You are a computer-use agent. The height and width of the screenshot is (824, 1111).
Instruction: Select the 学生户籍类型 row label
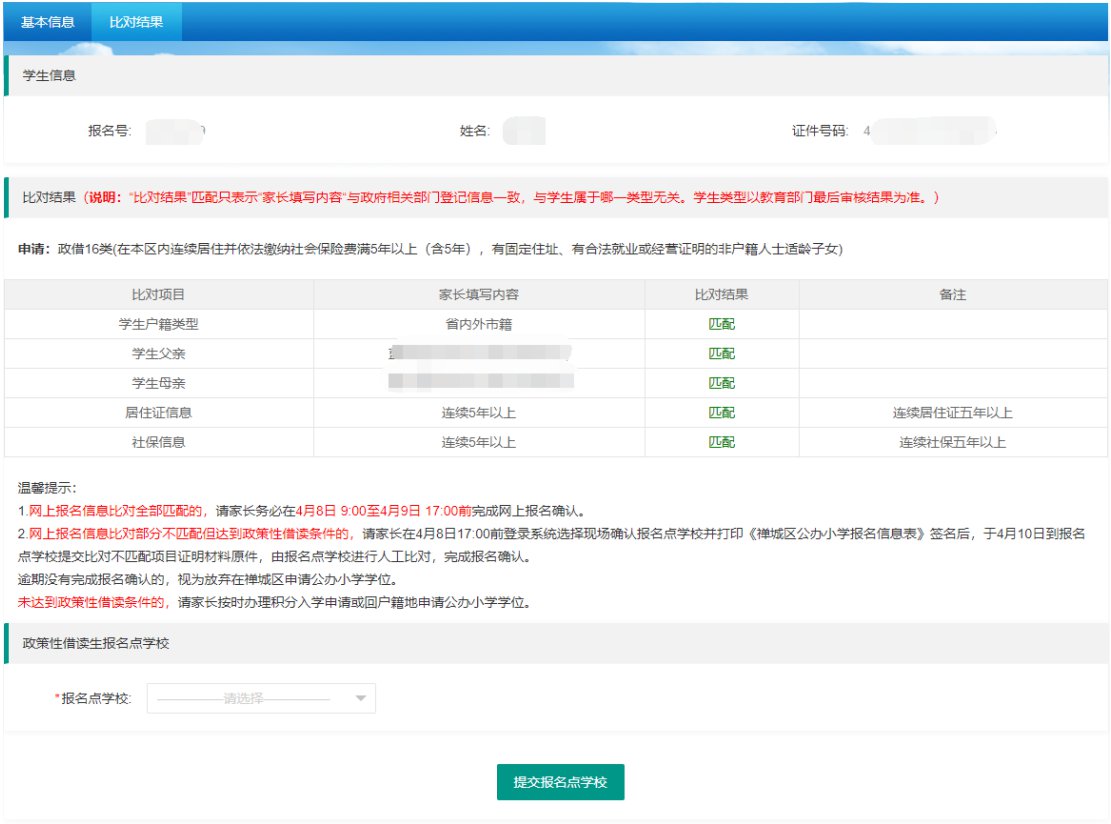(158, 324)
